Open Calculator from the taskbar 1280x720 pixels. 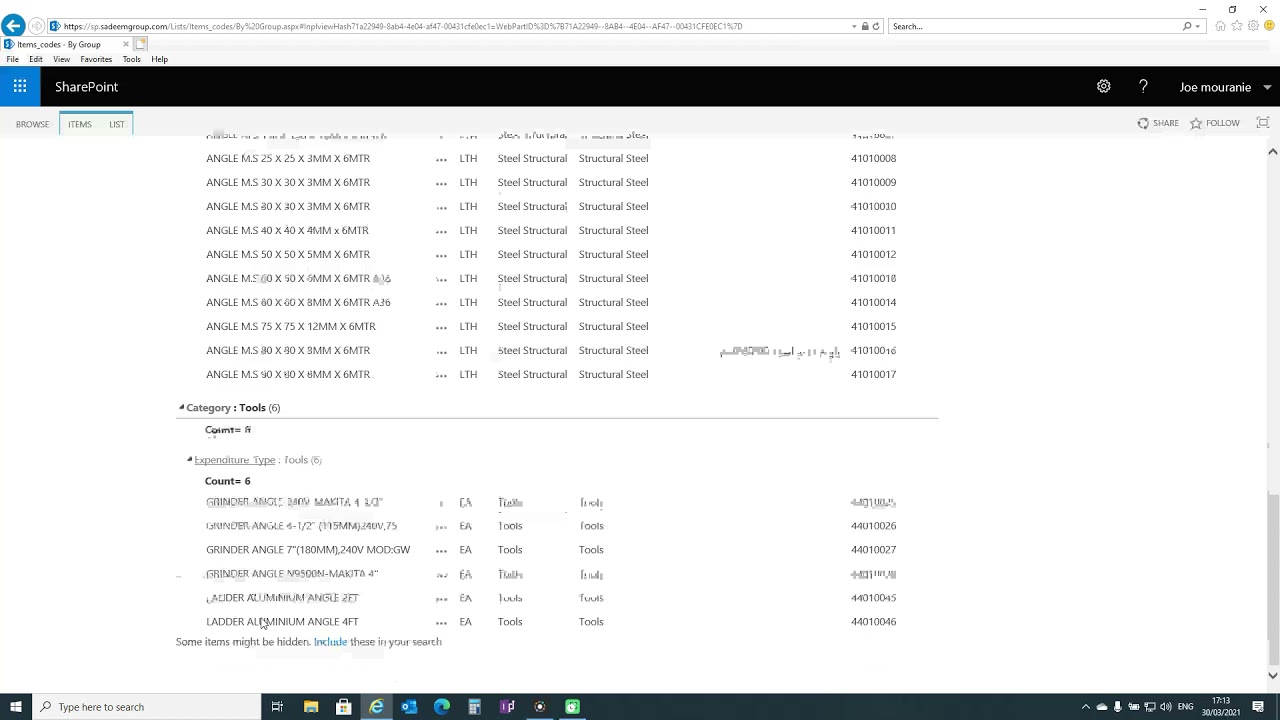pyautogui.click(x=474, y=707)
